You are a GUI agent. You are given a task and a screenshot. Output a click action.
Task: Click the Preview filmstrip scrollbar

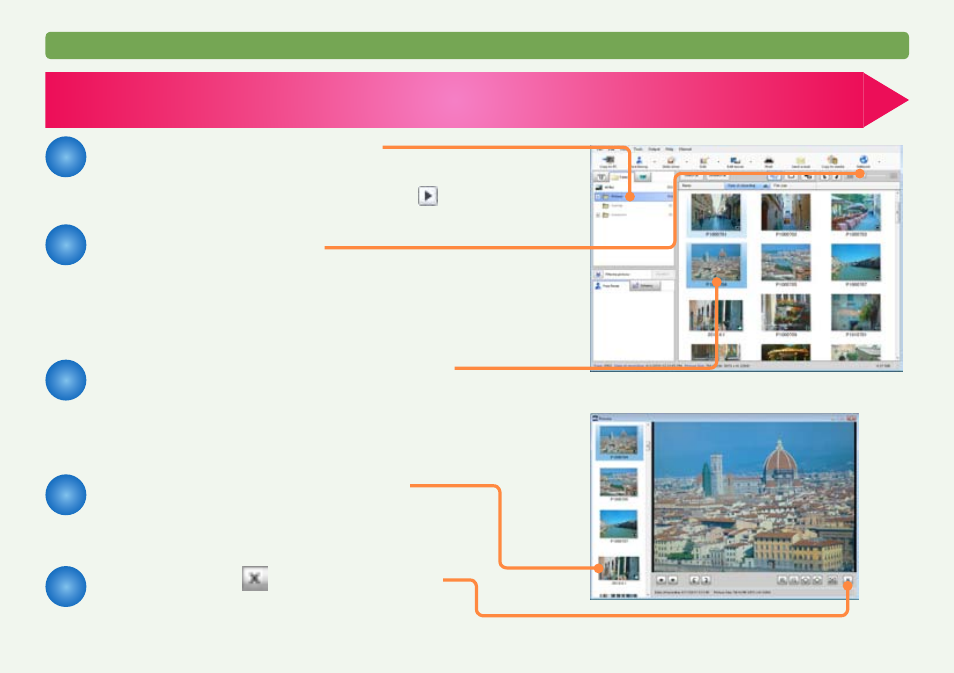(x=648, y=510)
